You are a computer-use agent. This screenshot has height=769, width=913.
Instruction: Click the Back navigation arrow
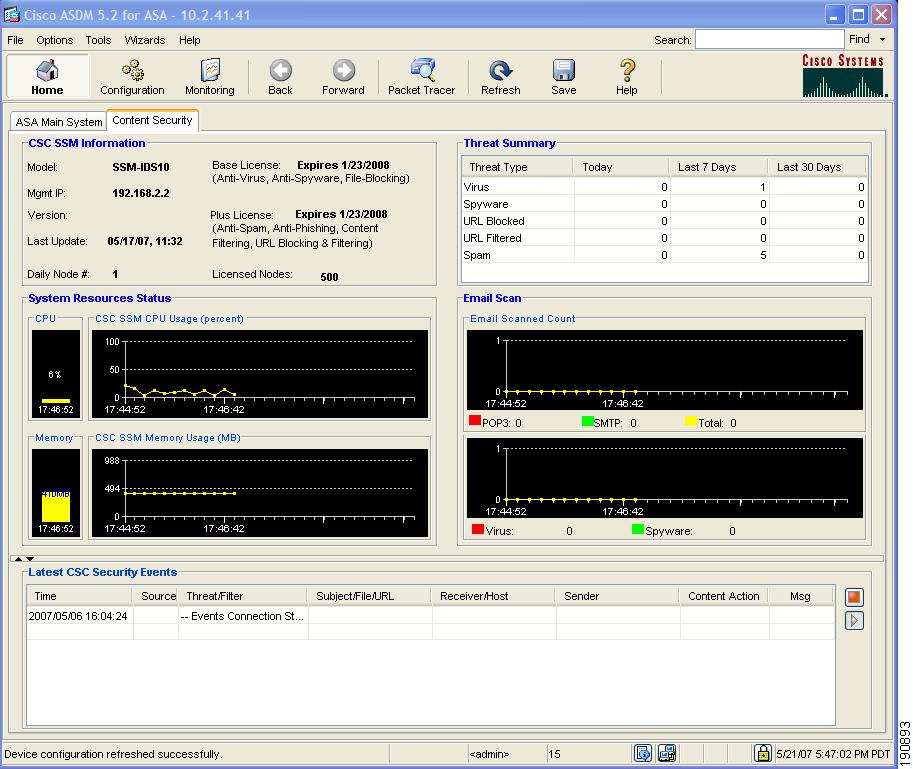pyautogui.click(x=280, y=76)
